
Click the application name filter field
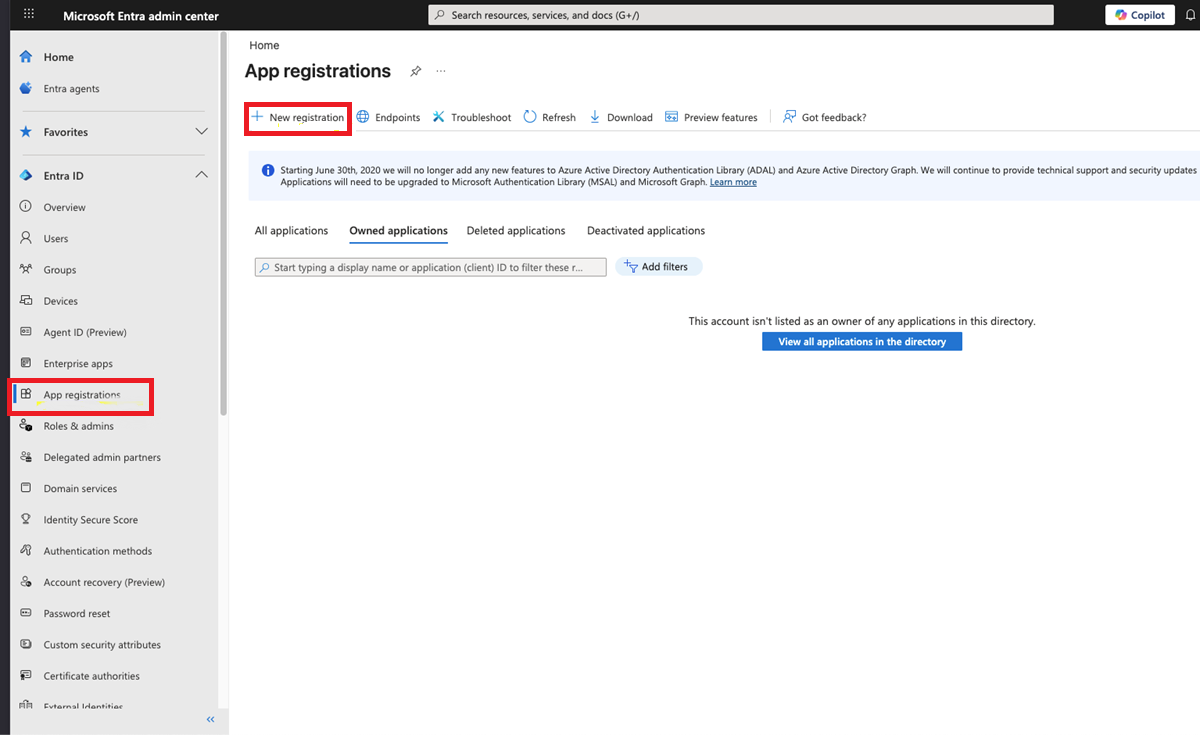tap(431, 267)
